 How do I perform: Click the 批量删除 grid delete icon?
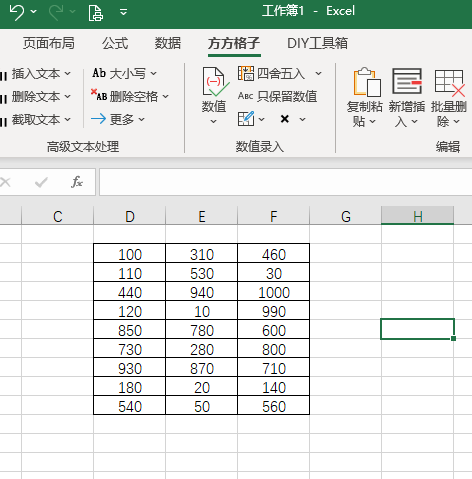coord(450,83)
